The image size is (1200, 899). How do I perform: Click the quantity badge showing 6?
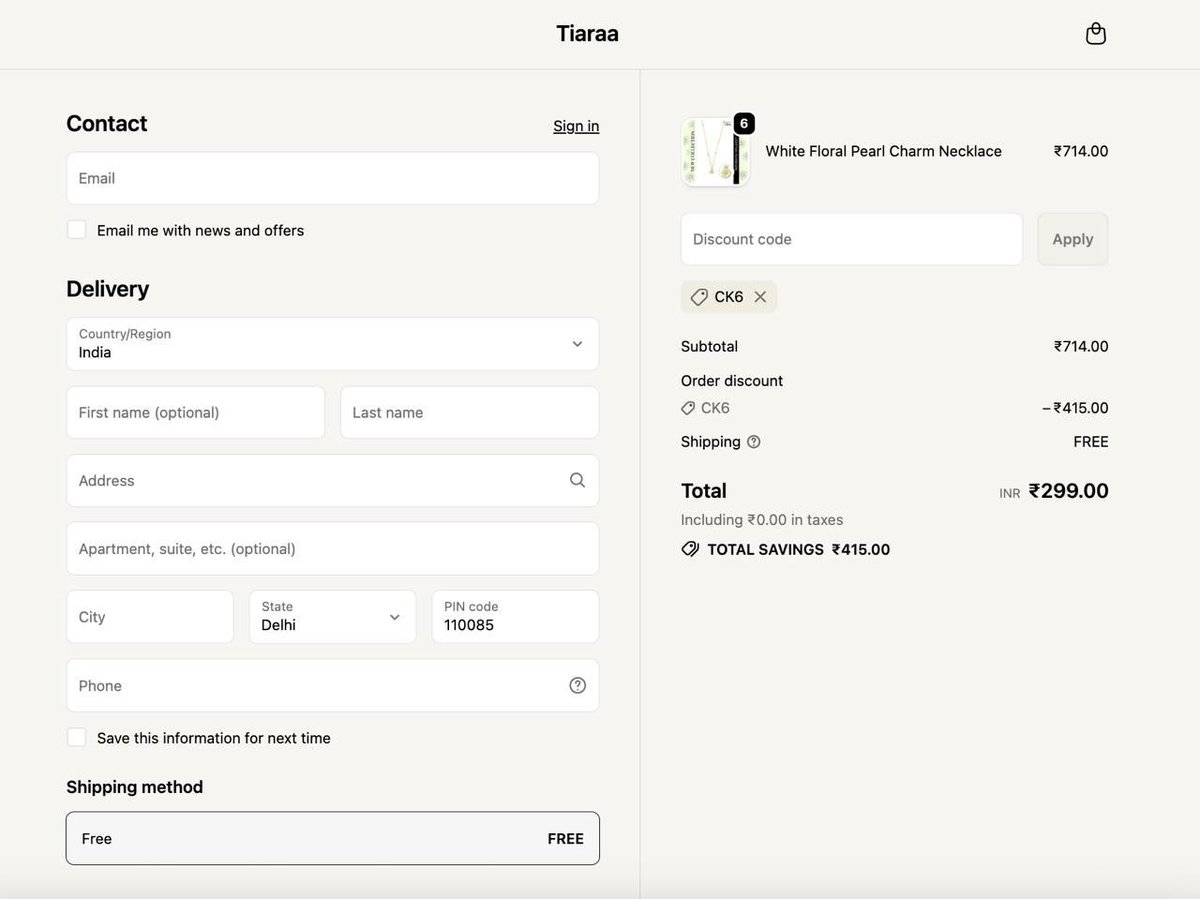pos(744,124)
